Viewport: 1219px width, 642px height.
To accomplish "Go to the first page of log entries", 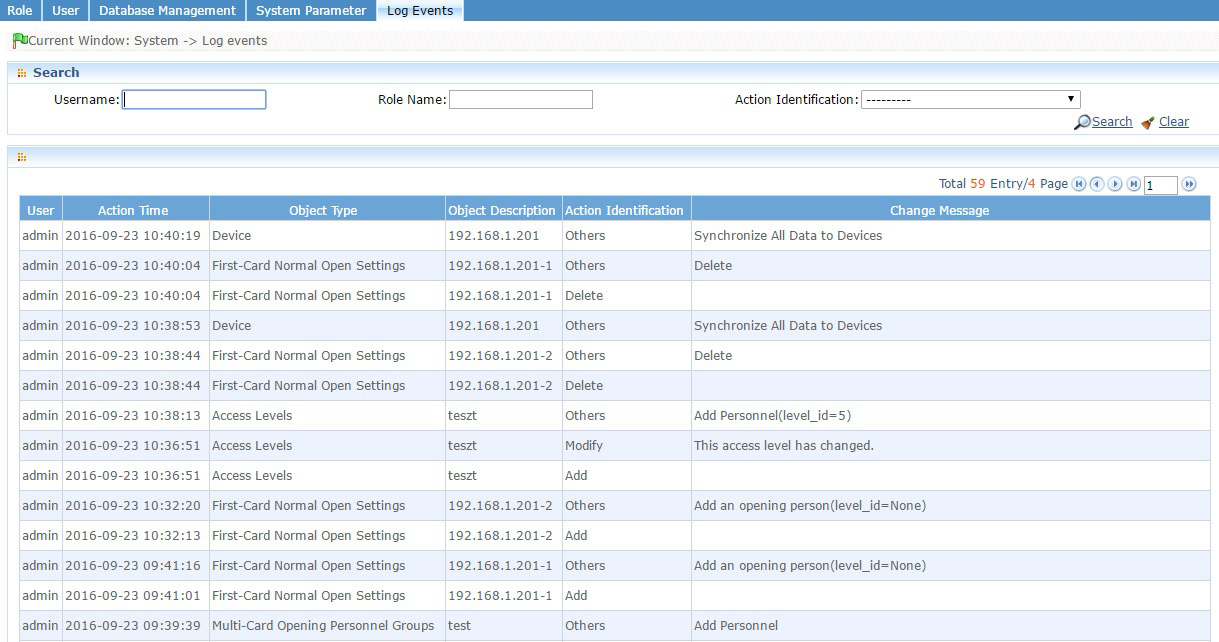I will (1078, 184).
